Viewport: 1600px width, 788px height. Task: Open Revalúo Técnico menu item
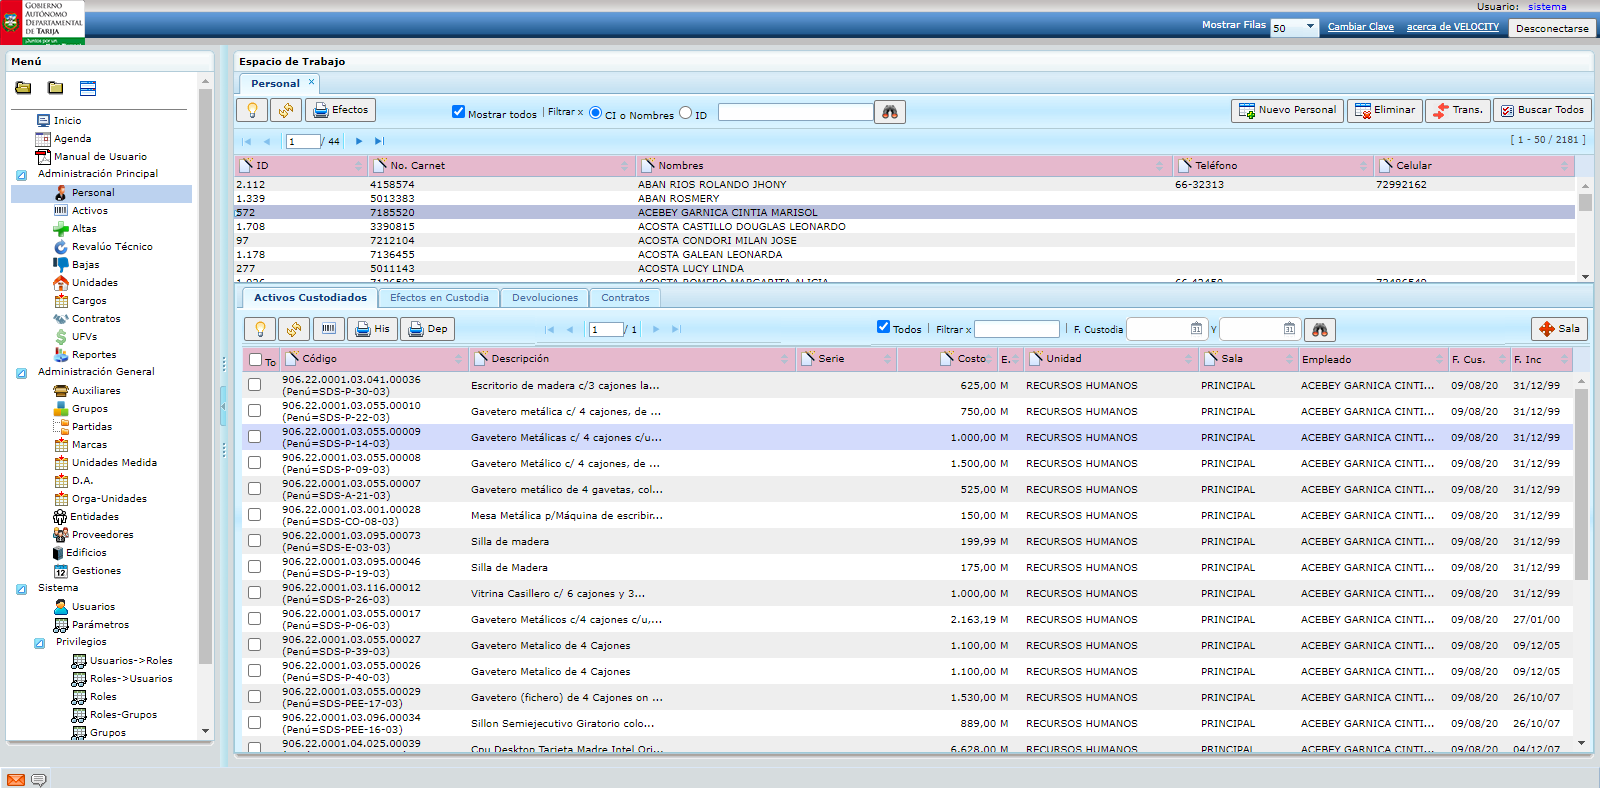(x=112, y=246)
